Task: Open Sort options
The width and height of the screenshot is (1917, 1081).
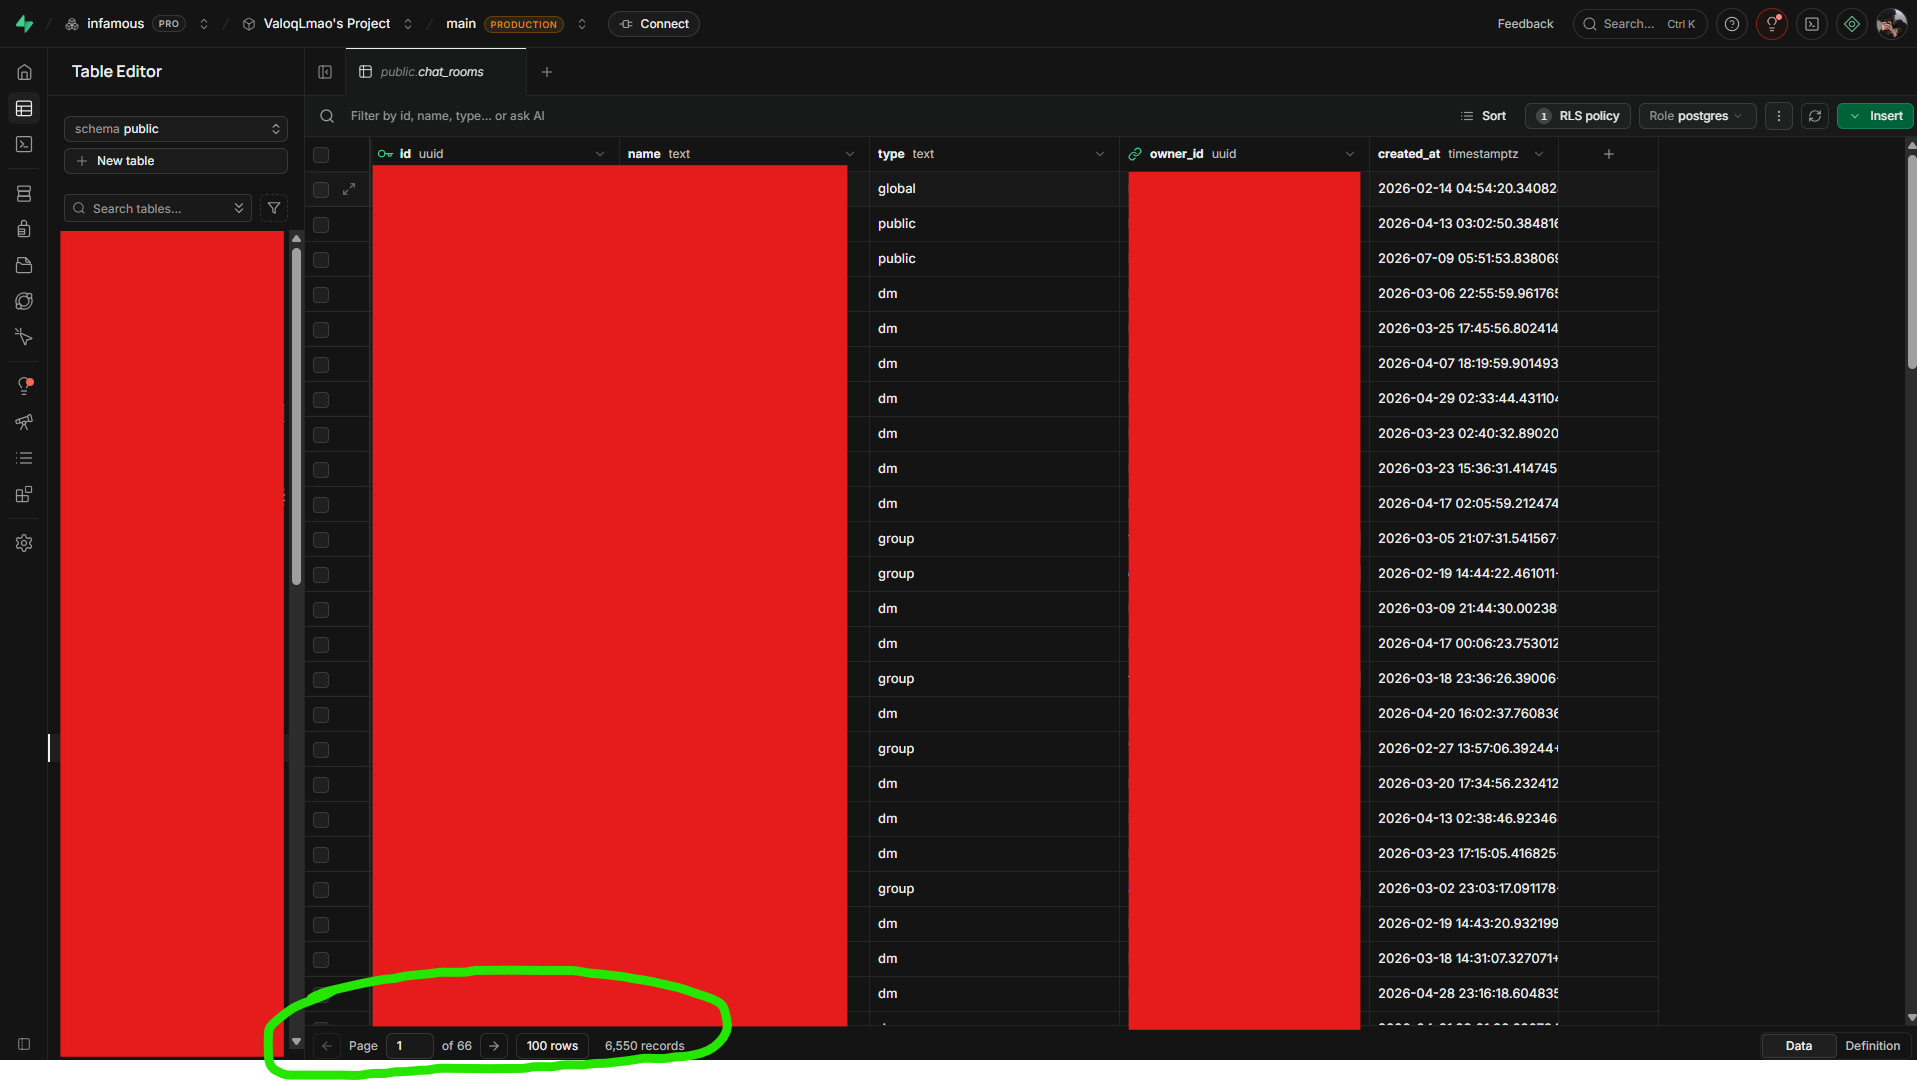Action: click(1483, 116)
